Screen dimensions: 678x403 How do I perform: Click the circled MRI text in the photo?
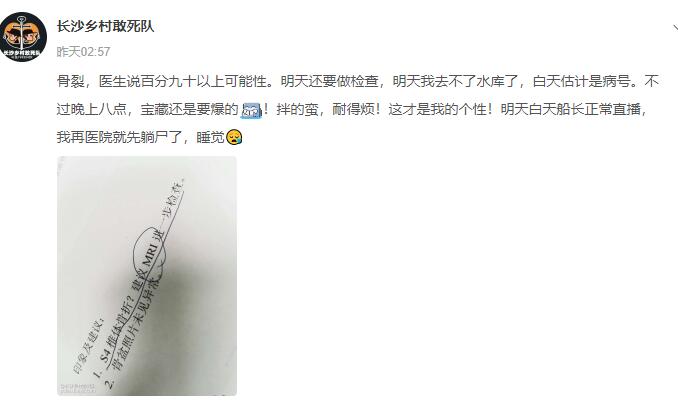click(151, 252)
